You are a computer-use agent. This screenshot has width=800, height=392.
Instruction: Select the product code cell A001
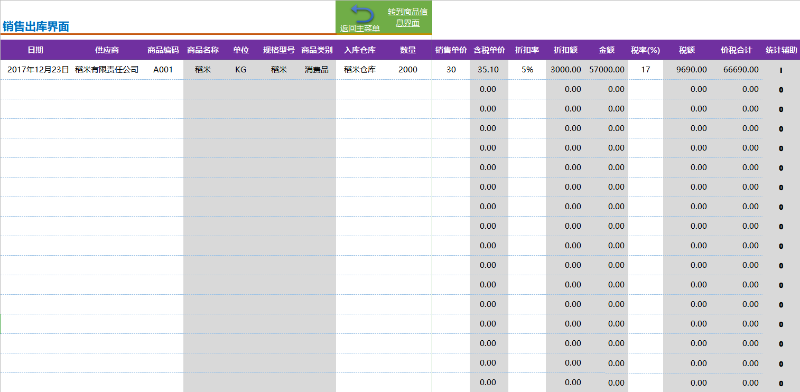(163, 70)
